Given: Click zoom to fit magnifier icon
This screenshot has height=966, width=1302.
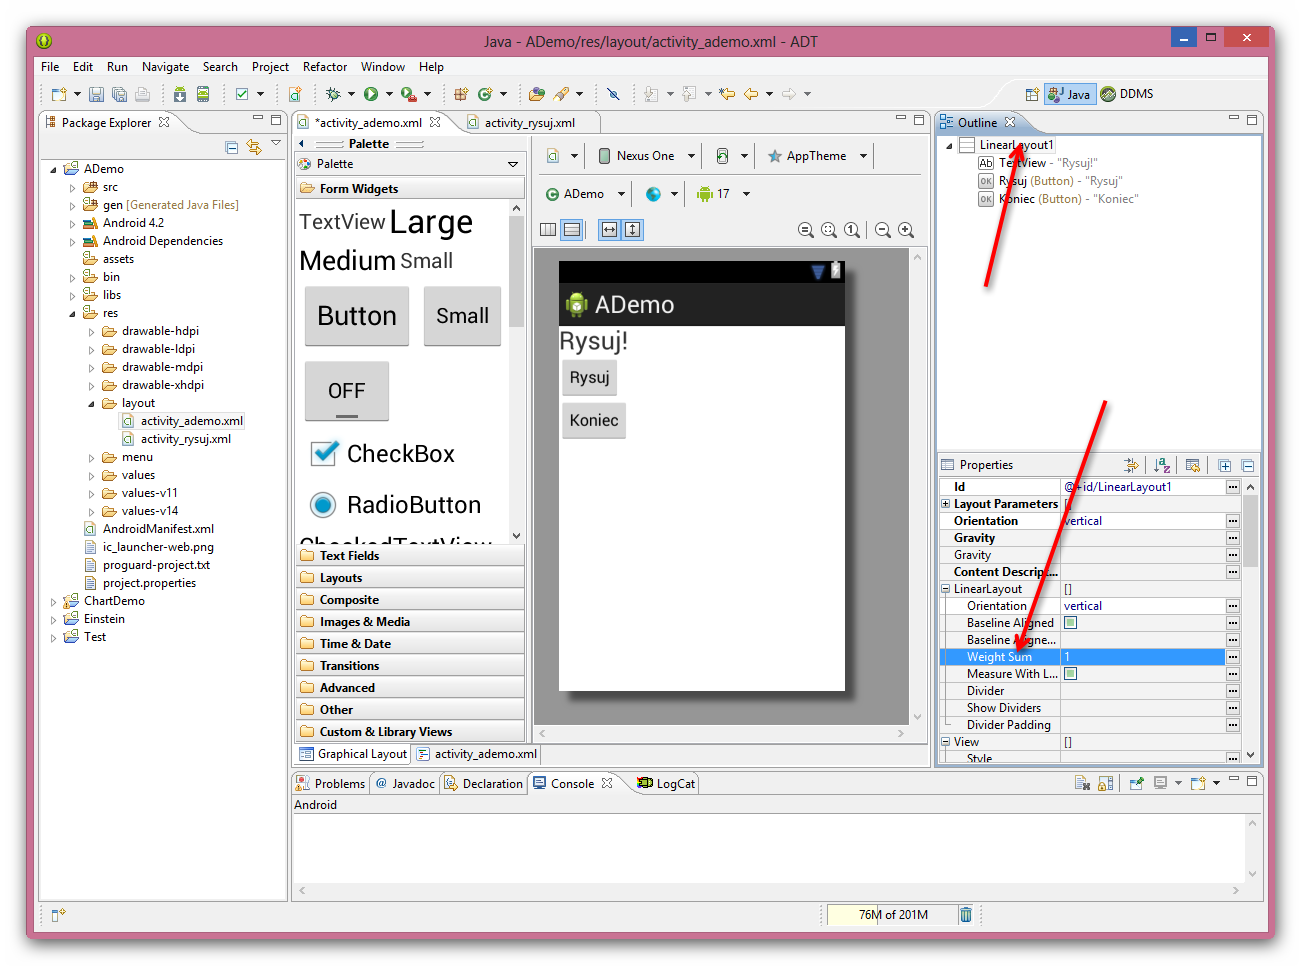Looking at the screenshot, I should [x=829, y=230].
